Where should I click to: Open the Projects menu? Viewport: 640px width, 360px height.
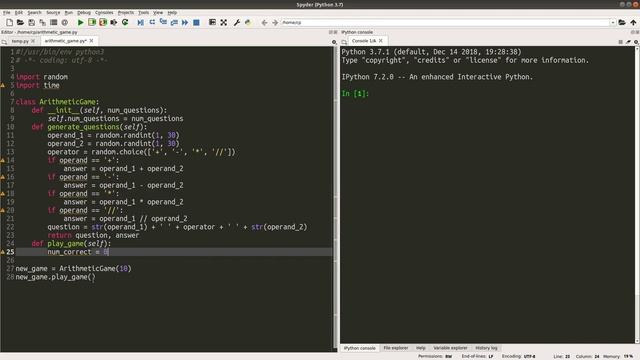(x=126, y=13)
